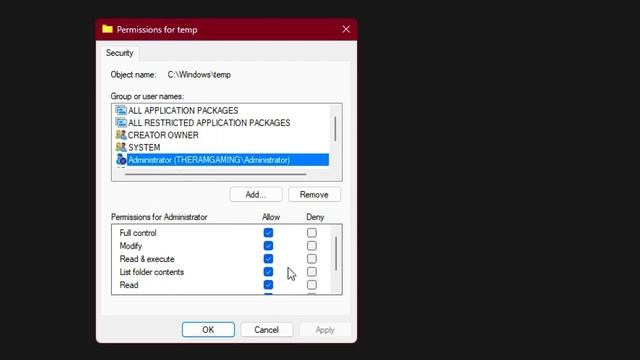
Task: Close the Permissions for temp dialog
Action: (x=346, y=29)
